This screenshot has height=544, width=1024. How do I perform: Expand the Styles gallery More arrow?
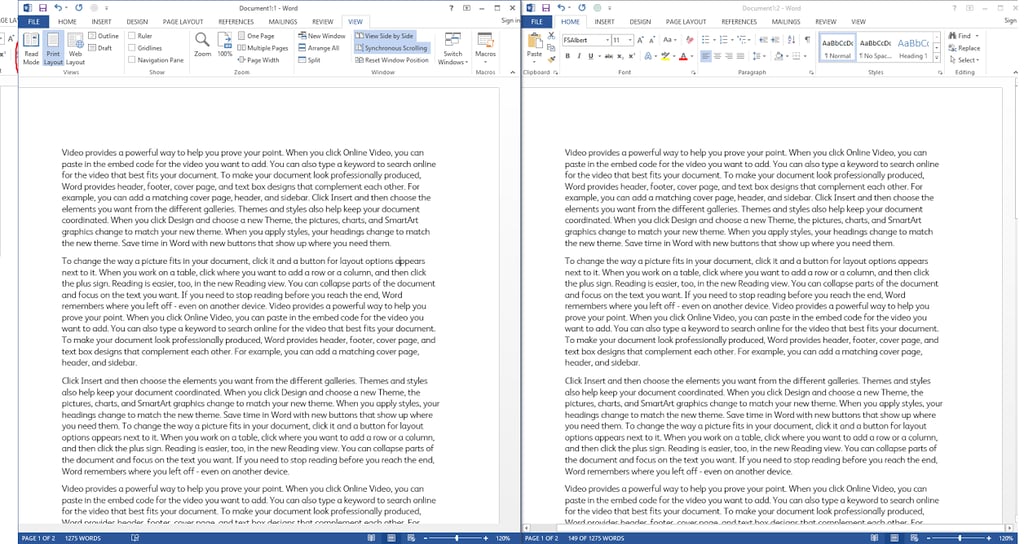(x=936, y=59)
